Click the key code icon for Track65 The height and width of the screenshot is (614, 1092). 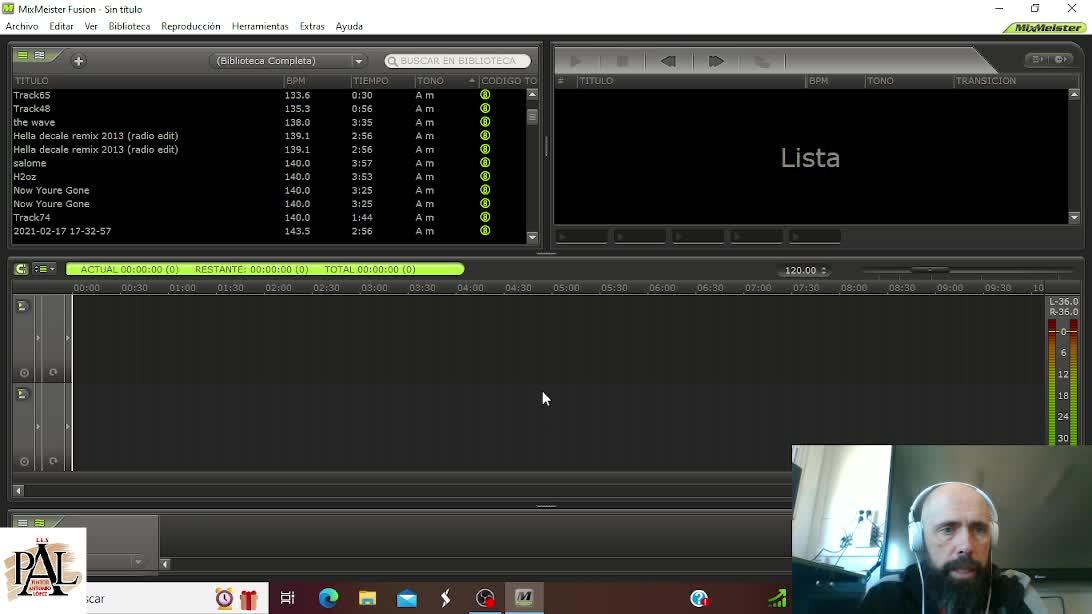485,95
